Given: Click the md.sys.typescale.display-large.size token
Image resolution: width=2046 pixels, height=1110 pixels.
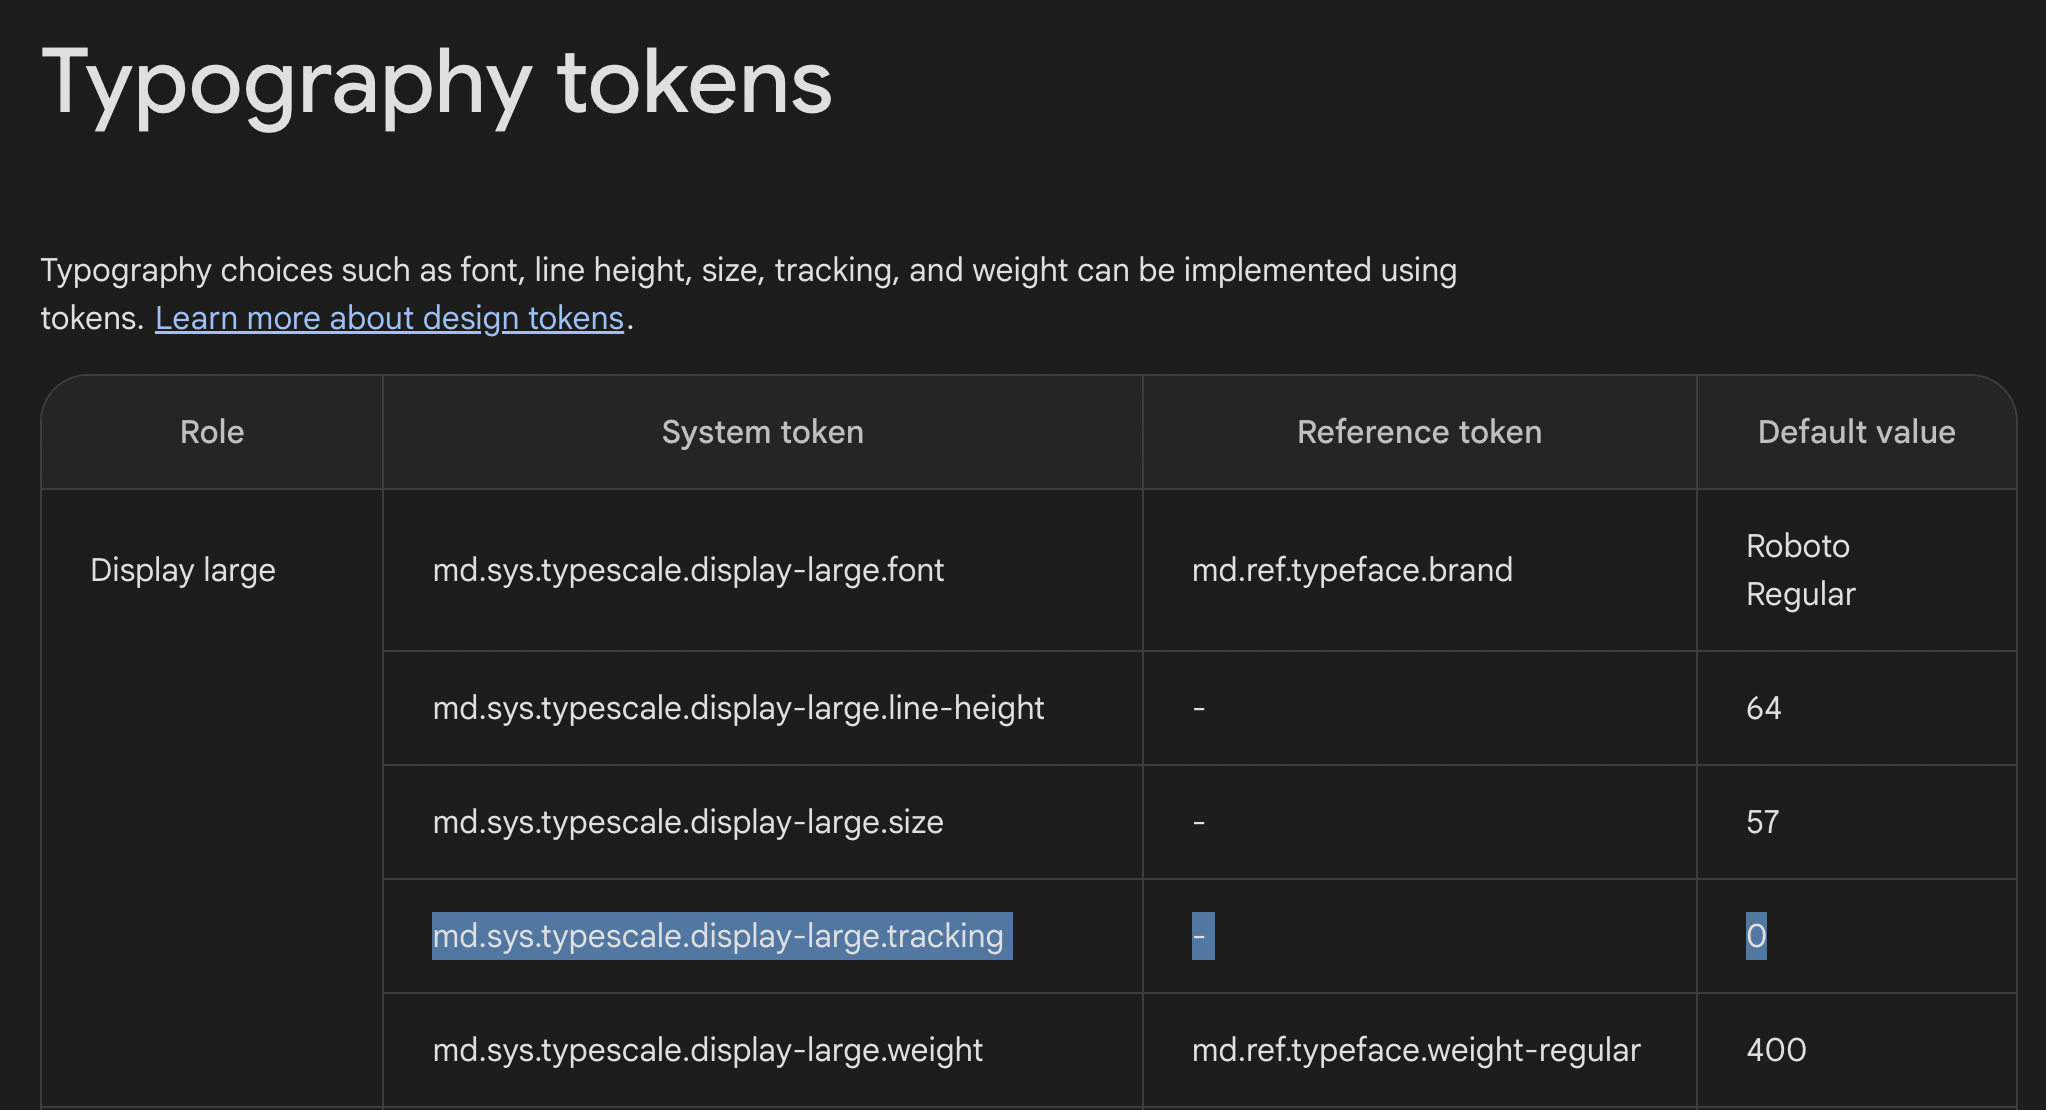Looking at the screenshot, I should click(x=687, y=822).
